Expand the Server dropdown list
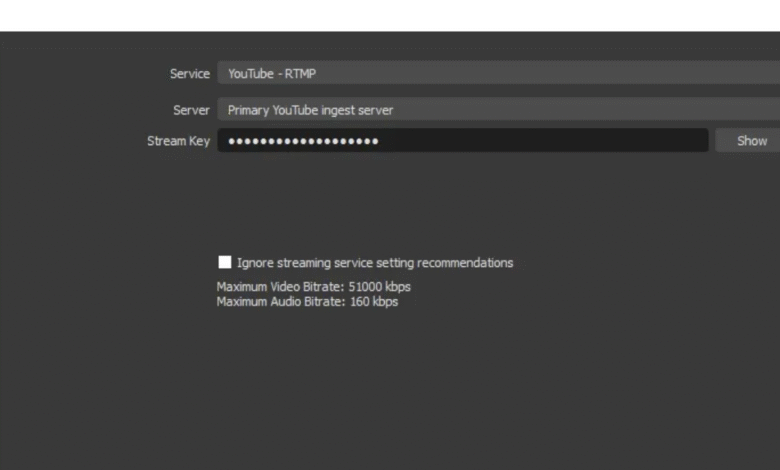 point(498,110)
